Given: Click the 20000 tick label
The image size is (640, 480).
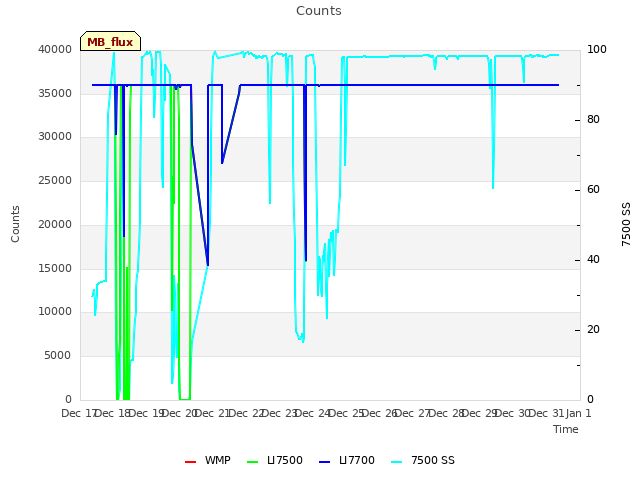Looking at the screenshot, I should tap(55, 224).
